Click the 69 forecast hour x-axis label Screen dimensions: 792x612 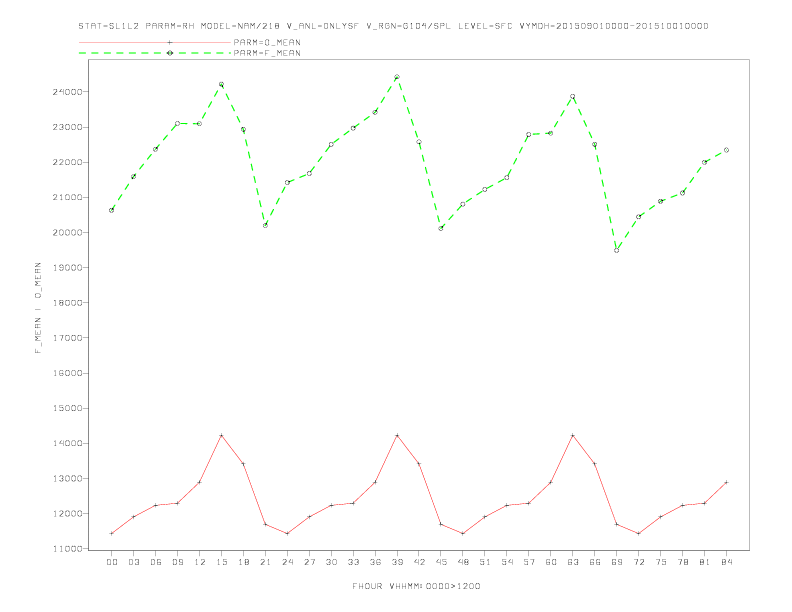617,562
